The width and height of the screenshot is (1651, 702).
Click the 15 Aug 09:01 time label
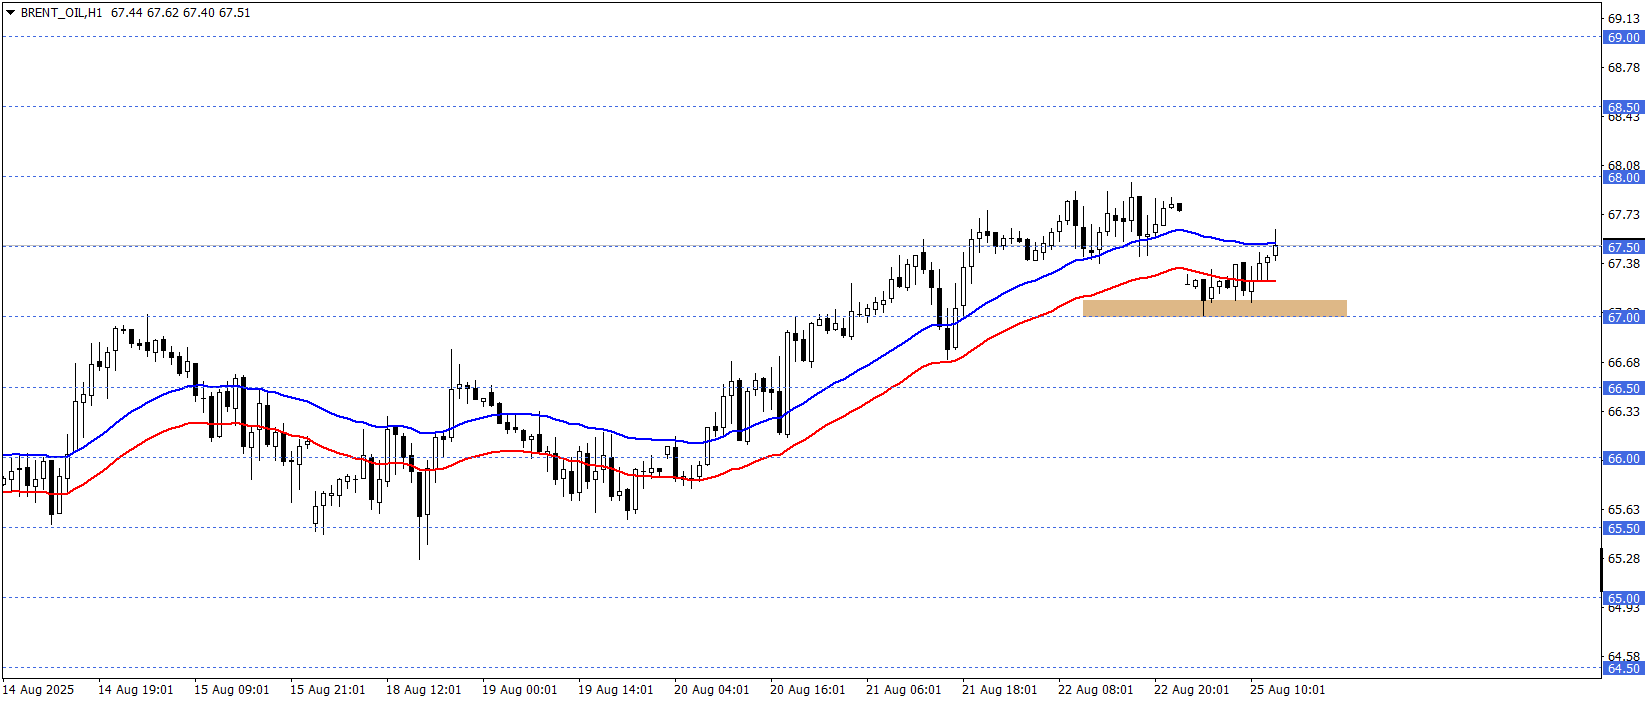pyautogui.click(x=231, y=690)
